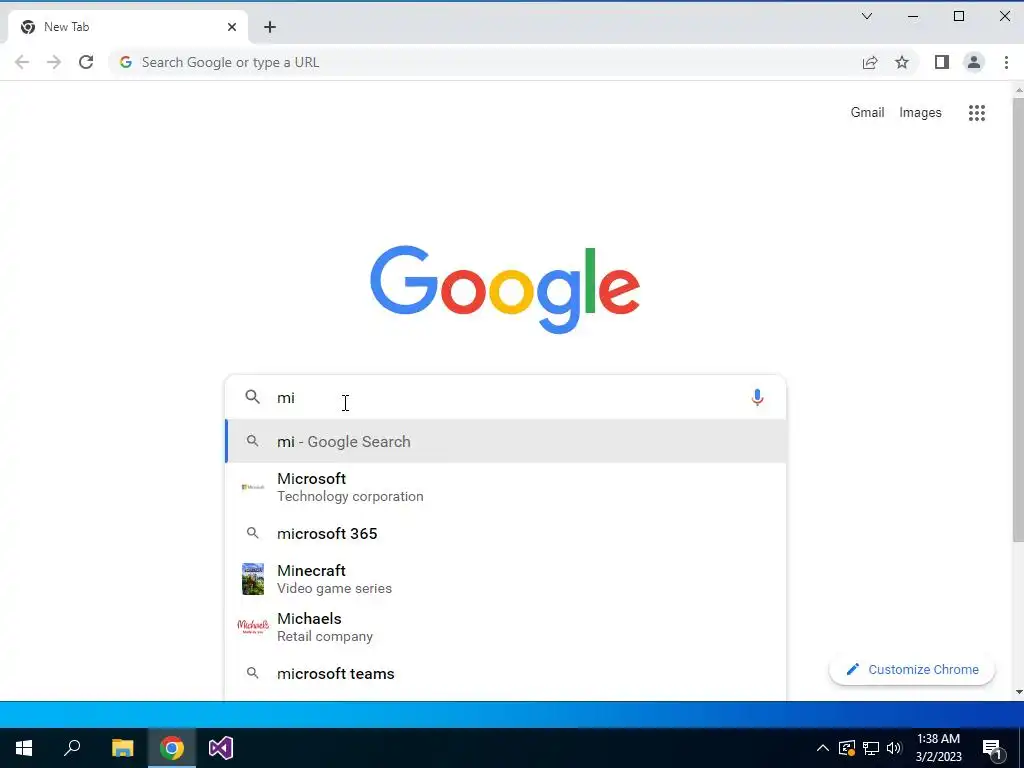The width and height of the screenshot is (1024, 768).
Task: Click the magnifier icon in the search box
Action: 253,397
